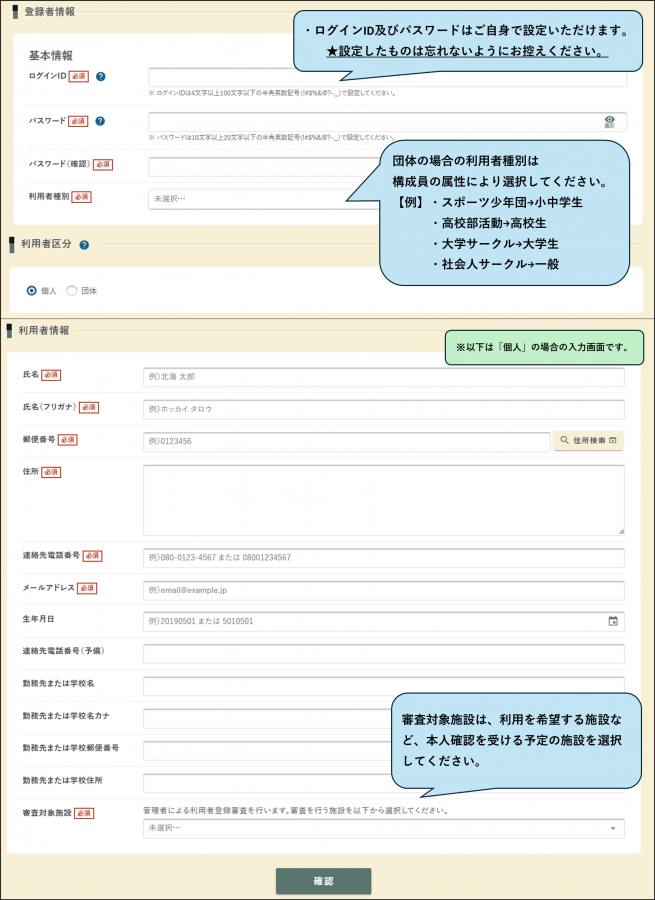The height and width of the screenshot is (900, 655).
Task: Open the 審査対象施設 dropdown
Action: [x=383, y=828]
